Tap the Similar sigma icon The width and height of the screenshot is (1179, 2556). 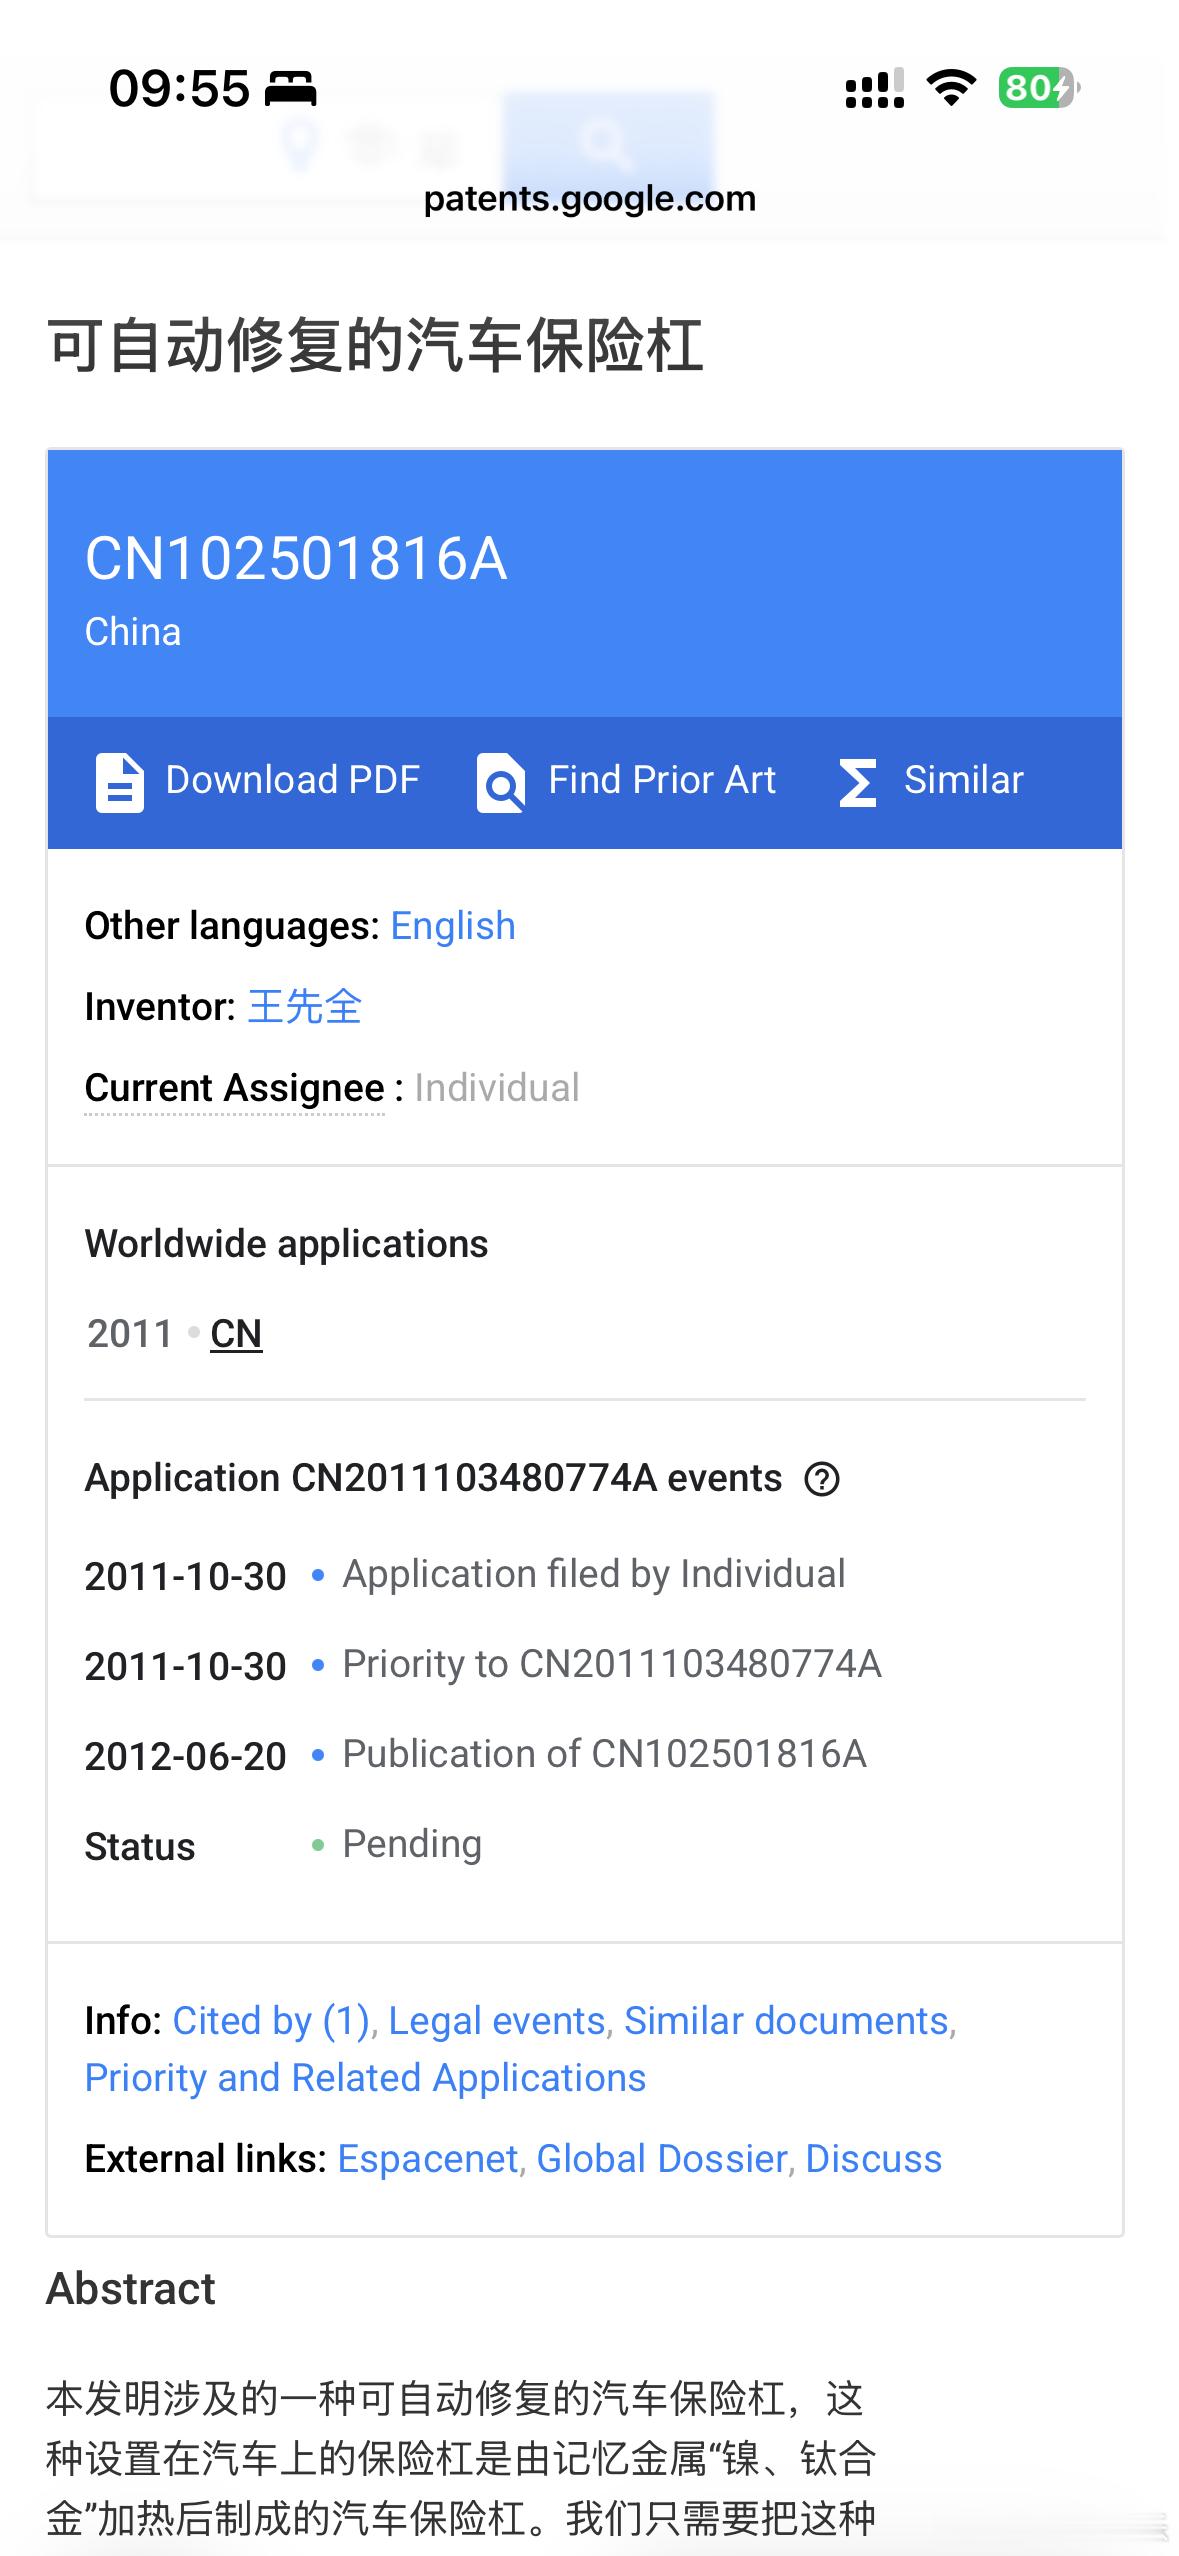pyautogui.click(x=858, y=782)
